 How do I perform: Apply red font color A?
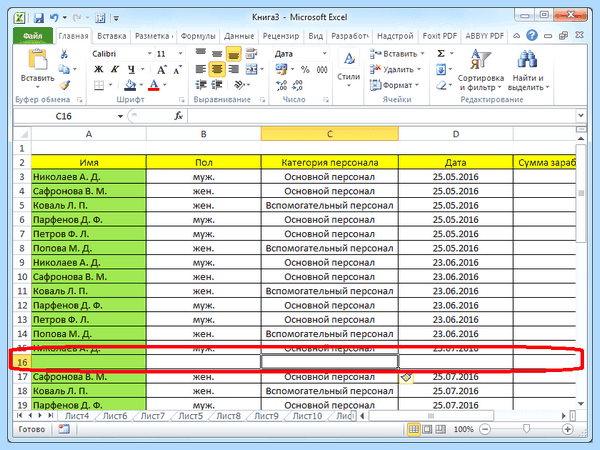coord(153,85)
